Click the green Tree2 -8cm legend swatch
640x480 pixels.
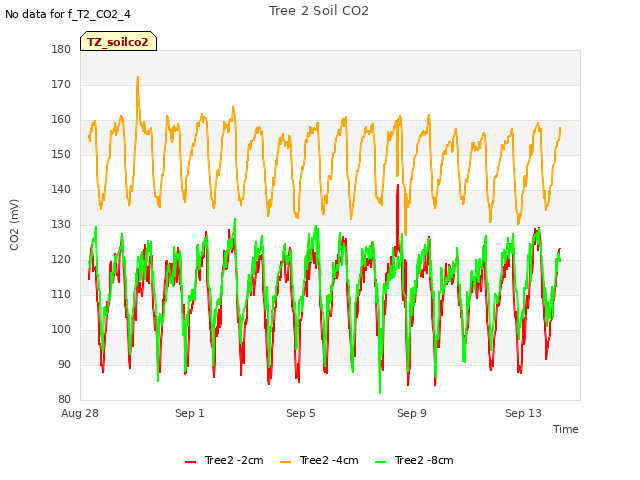pos(380,462)
